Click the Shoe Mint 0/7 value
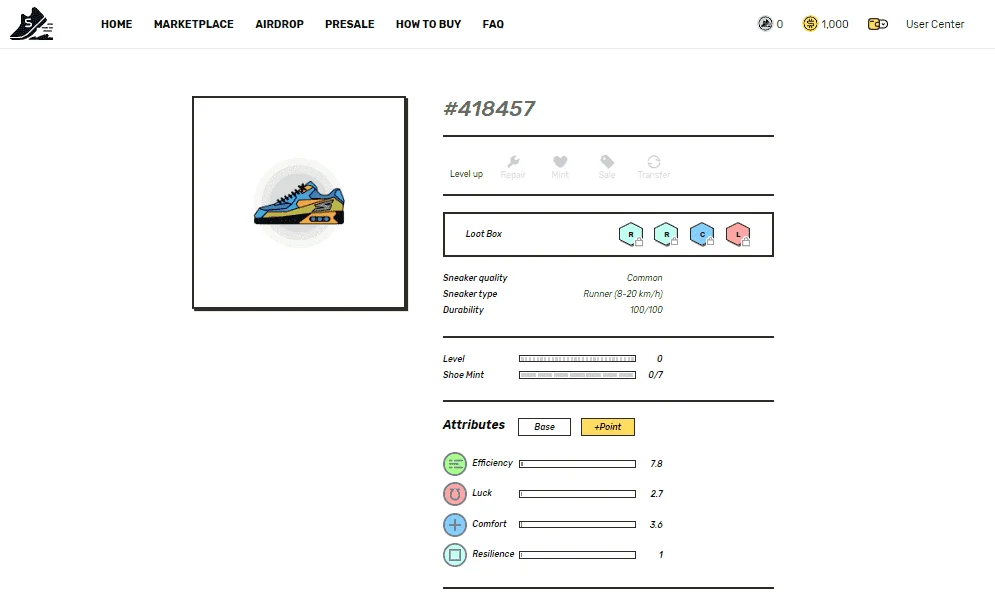 [656, 375]
